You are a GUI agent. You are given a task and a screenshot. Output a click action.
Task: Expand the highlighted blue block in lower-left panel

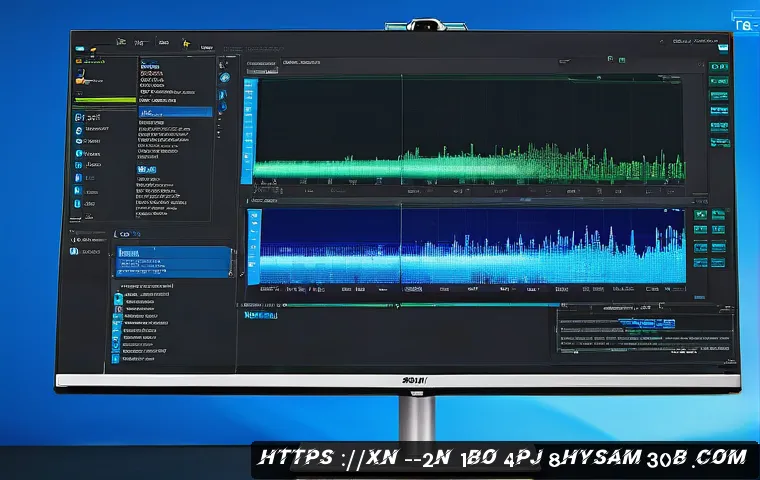pos(172,262)
